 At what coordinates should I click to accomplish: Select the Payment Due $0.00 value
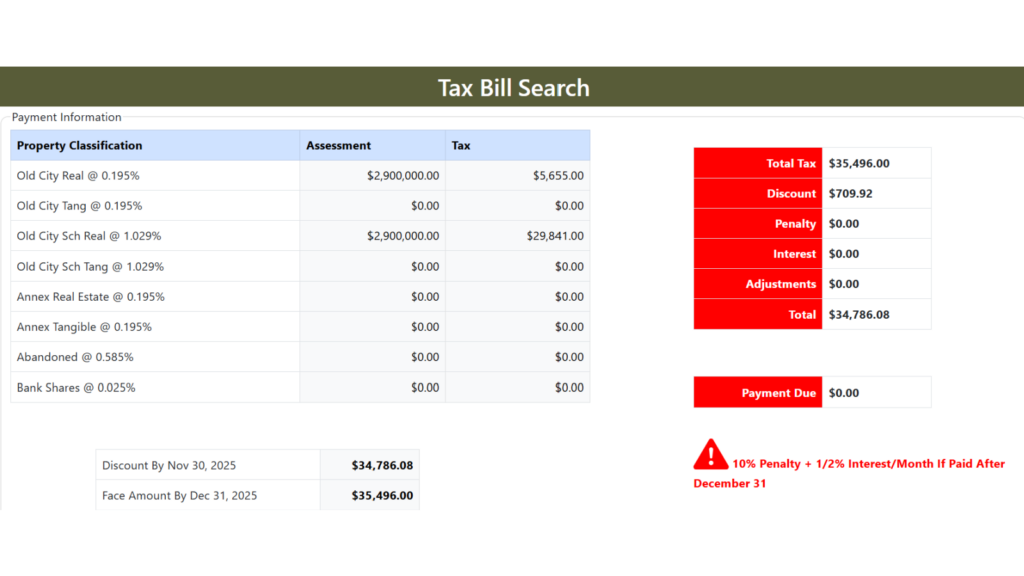click(x=844, y=392)
